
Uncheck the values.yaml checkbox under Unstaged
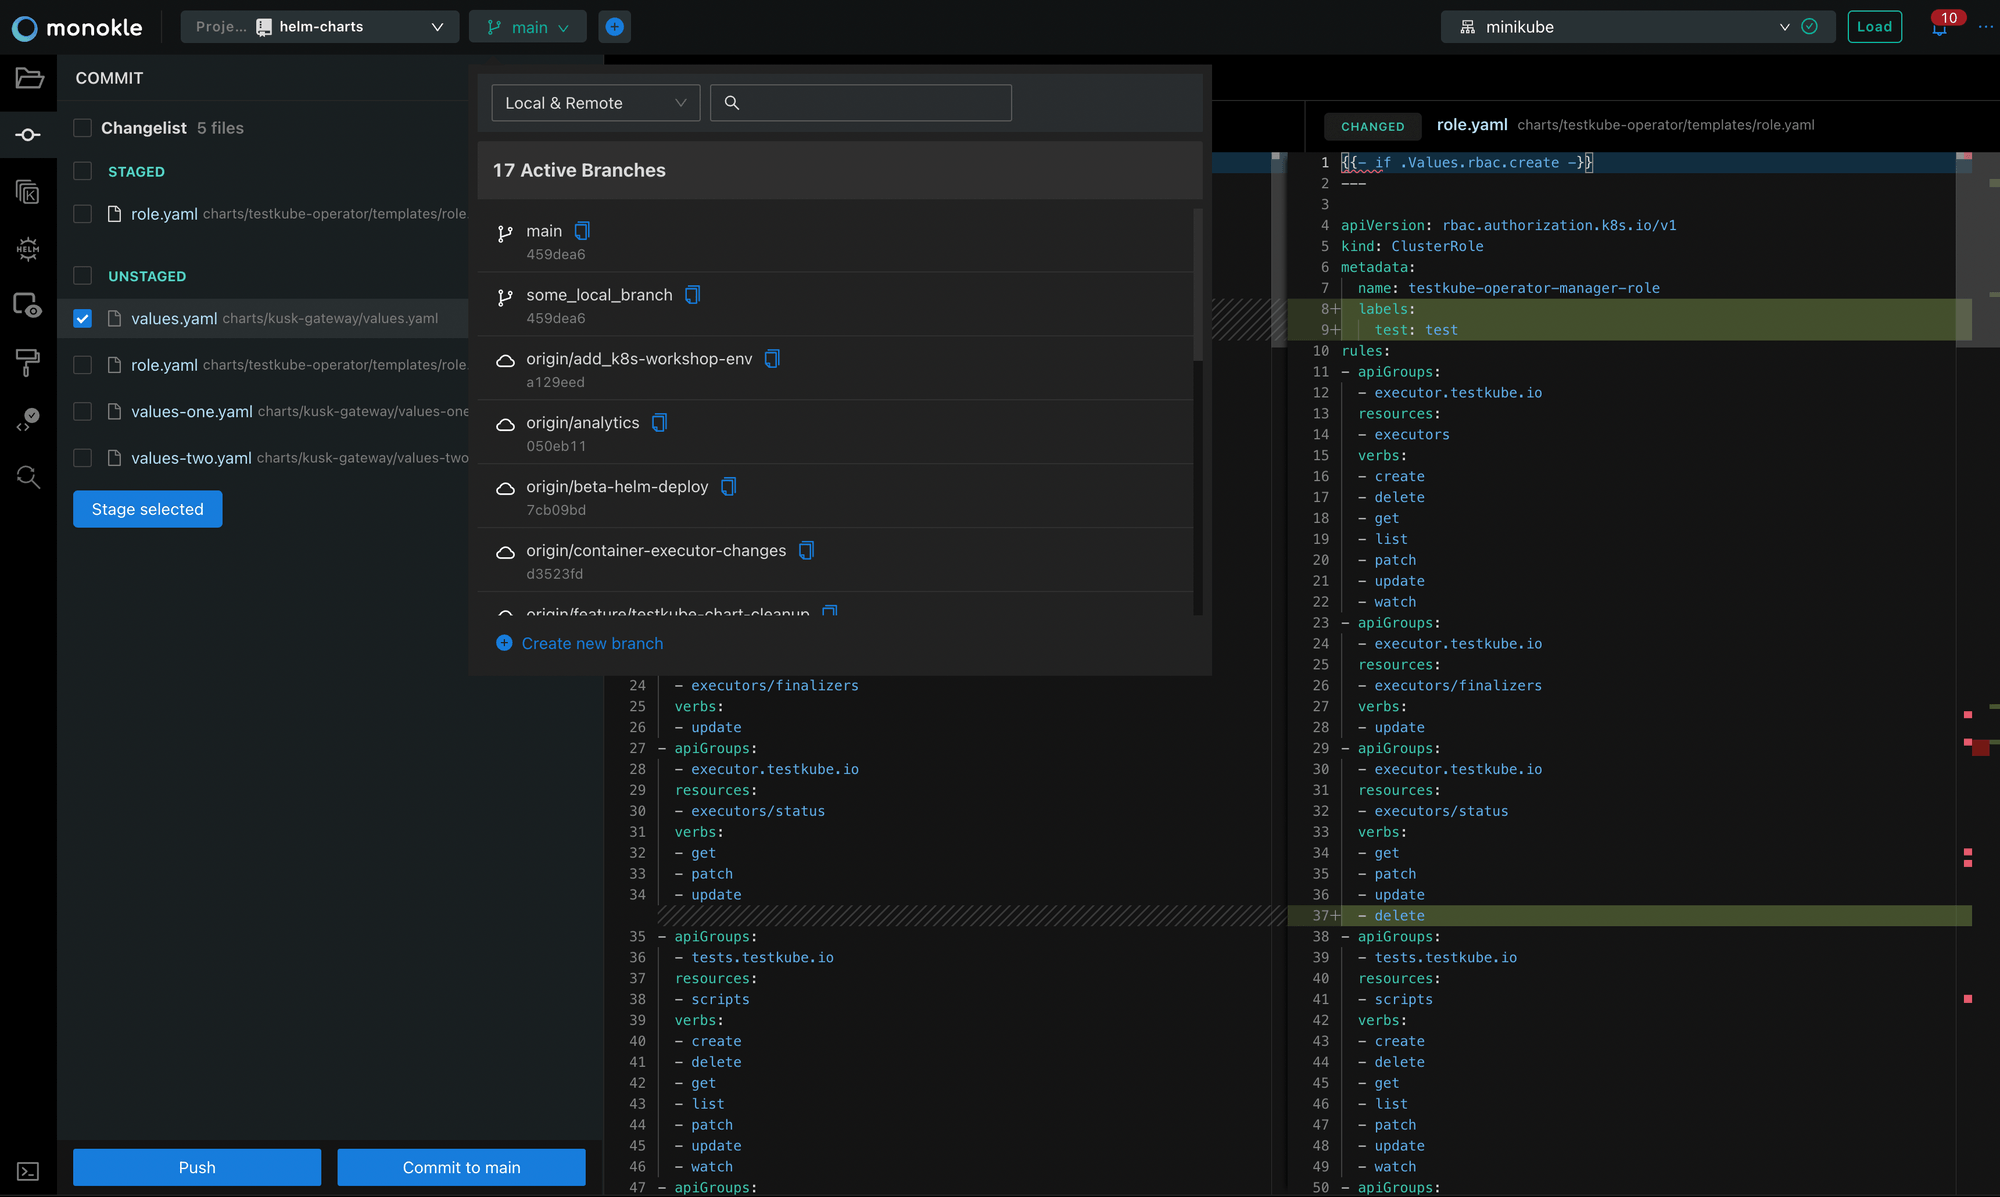(82, 318)
